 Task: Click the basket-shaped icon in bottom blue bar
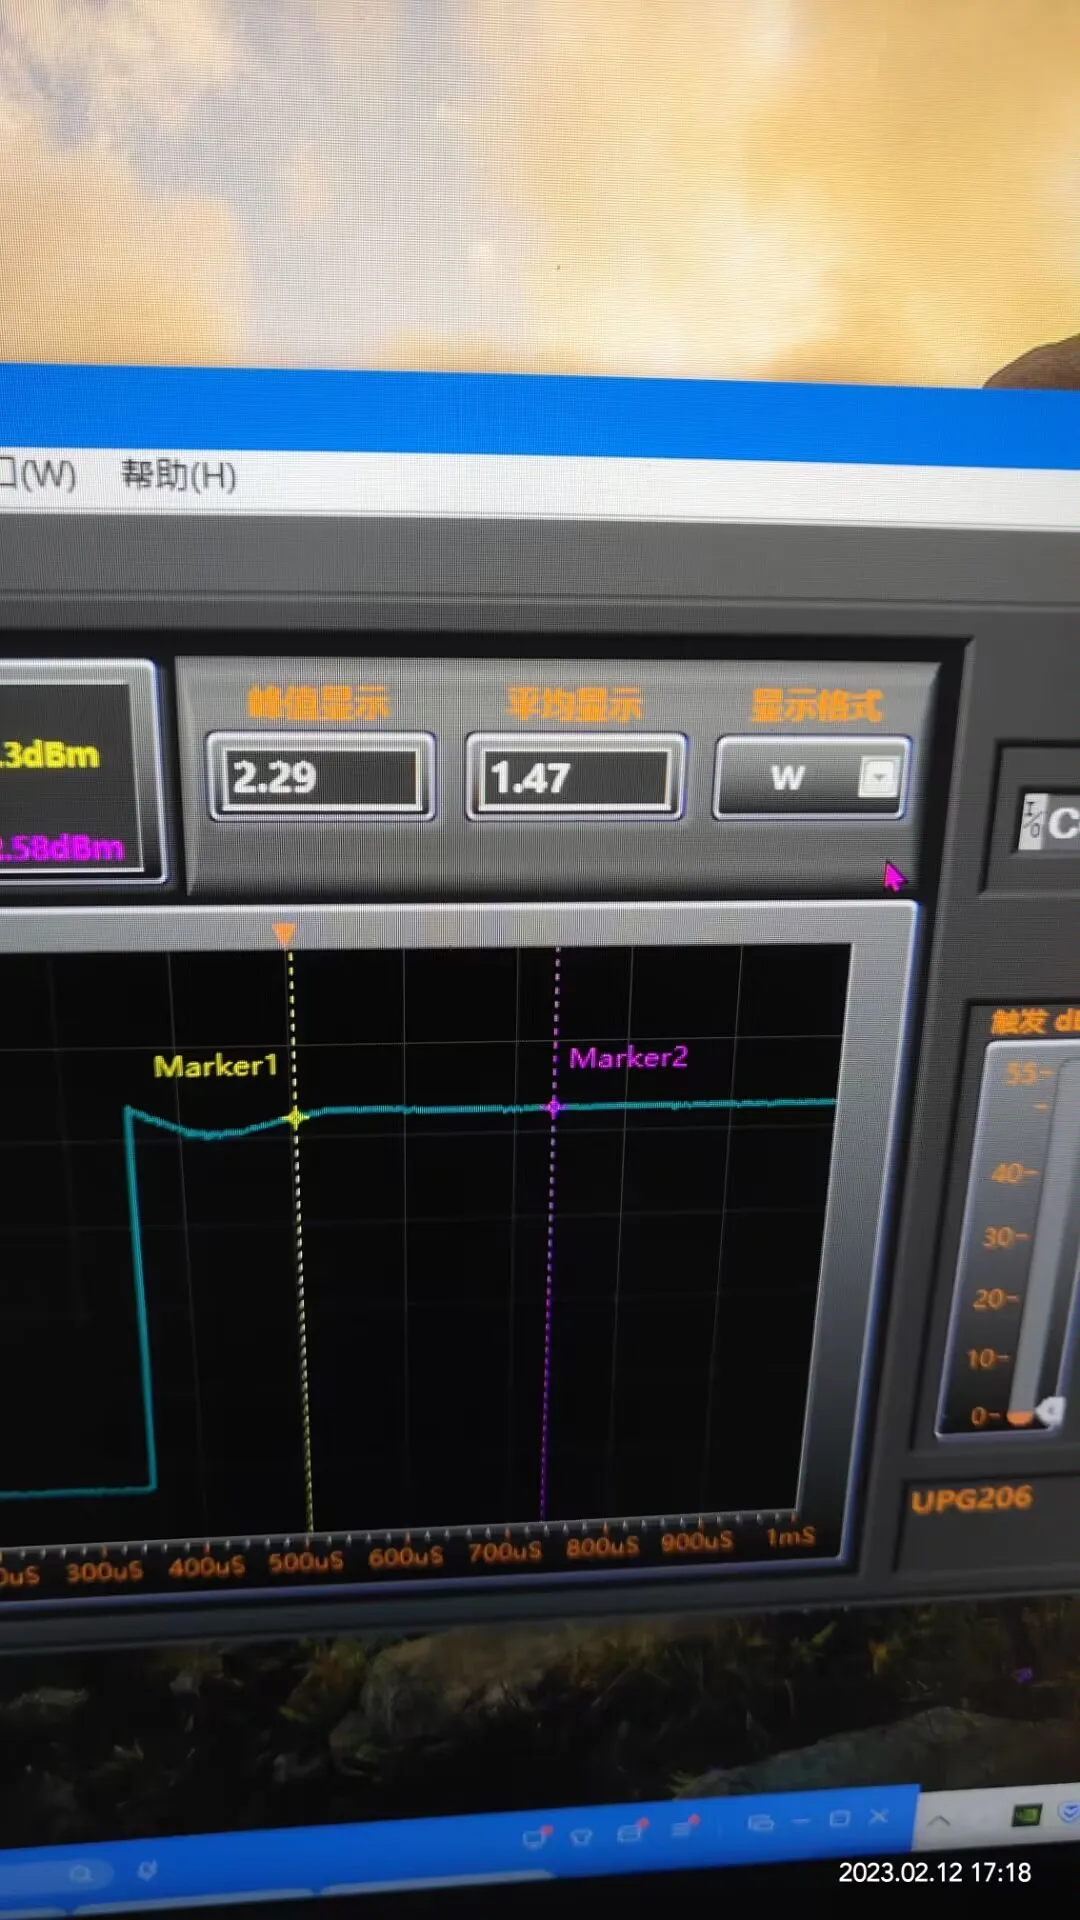click(581, 1836)
